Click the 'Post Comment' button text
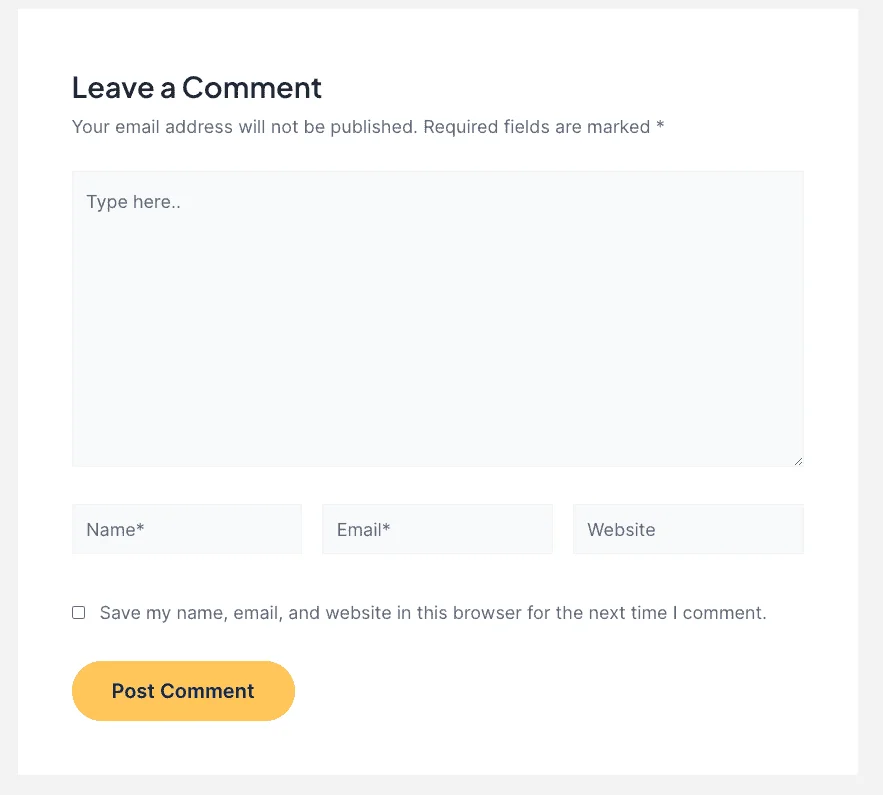Image resolution: width=883 pixels, height=795 pixels. (183, 691)
